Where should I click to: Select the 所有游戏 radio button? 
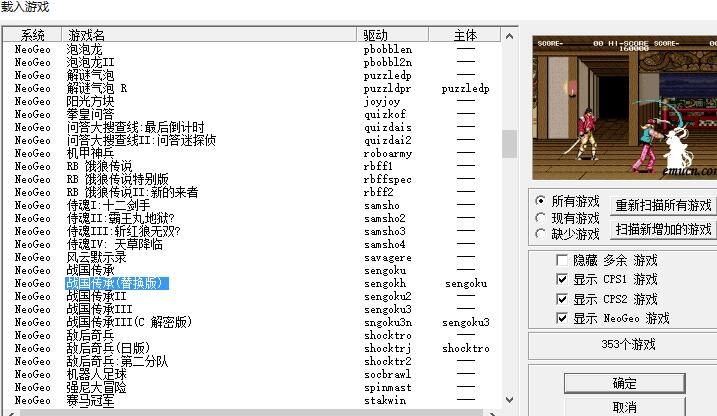click(541, 200)
